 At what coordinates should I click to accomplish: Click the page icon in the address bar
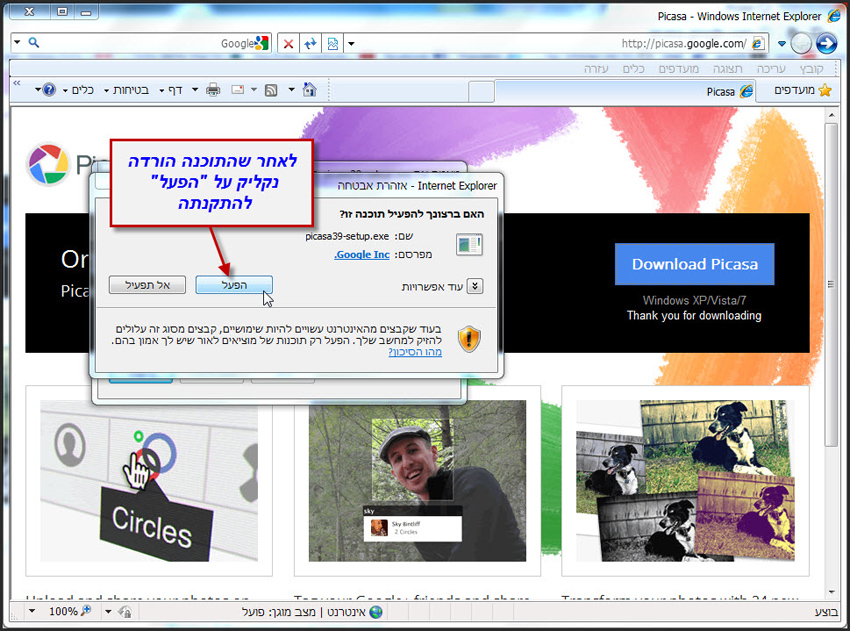point(758,43)
